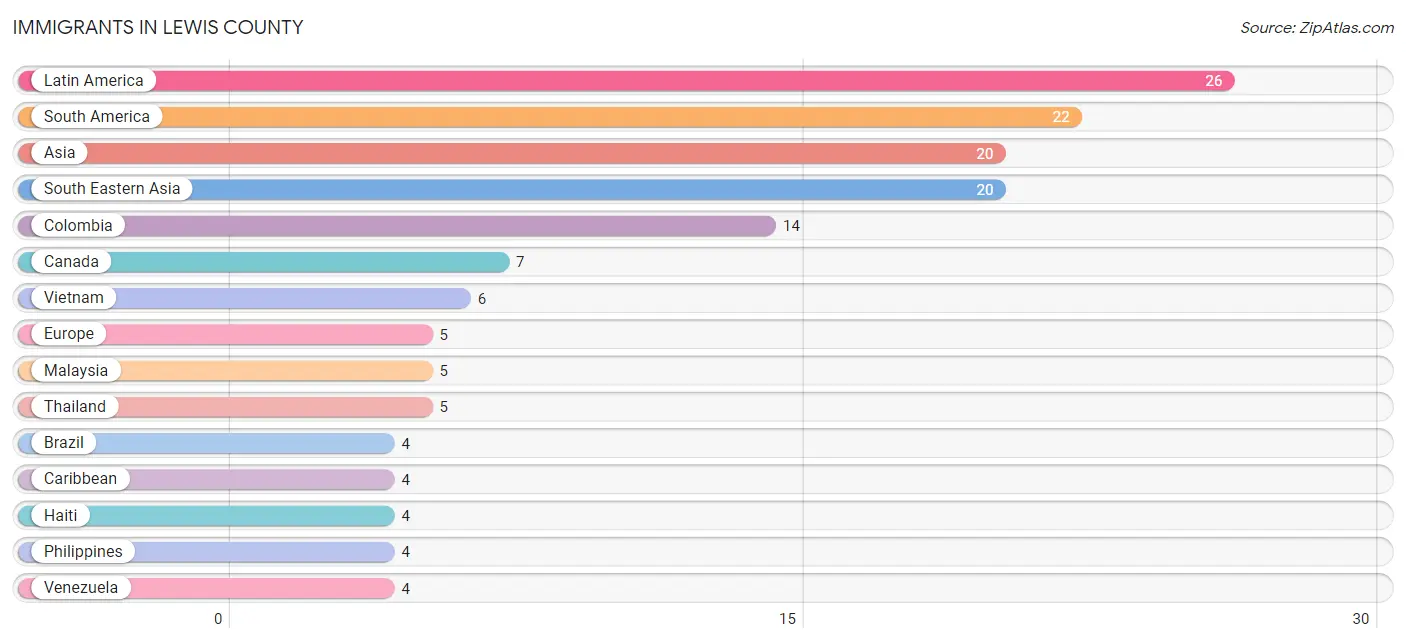Viewport: 1406px width, 643px height.
Task: Select the South Eastern Asia blue bar
Action: click(512, 189)
